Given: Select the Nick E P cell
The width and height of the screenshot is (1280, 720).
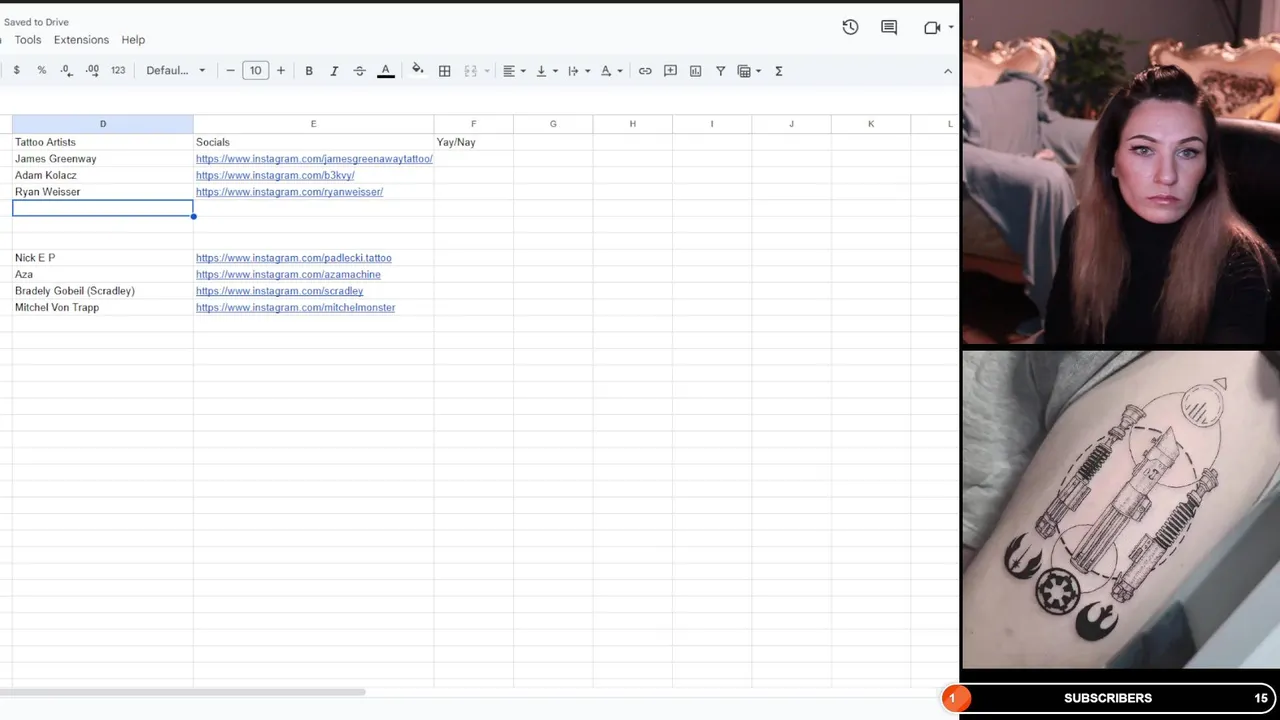Looking at the screenshot, I should point(102,258).
